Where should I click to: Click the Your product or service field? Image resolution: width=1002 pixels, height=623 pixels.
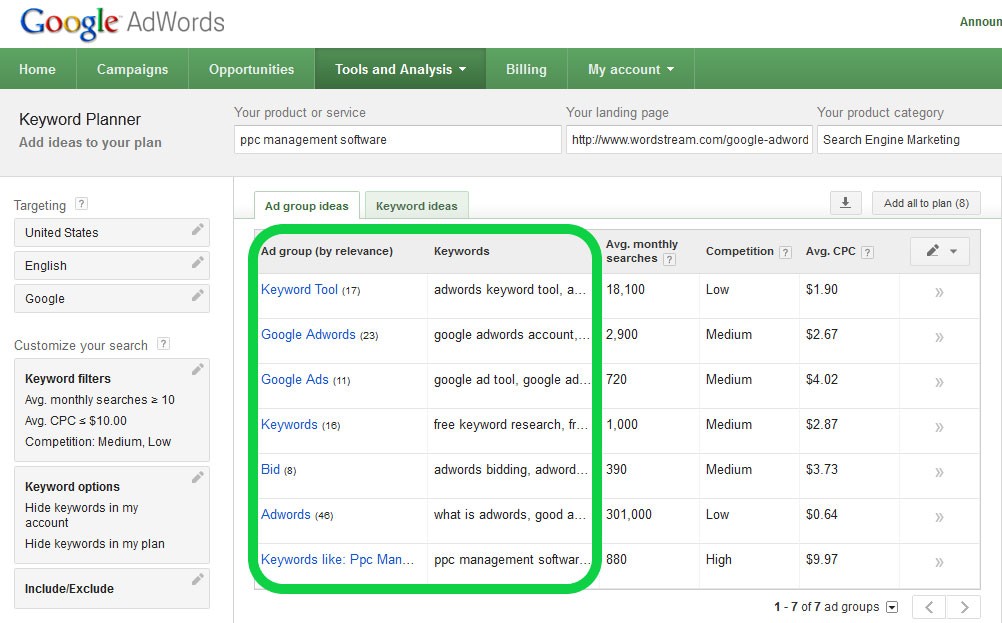pyautogui.click(x=397, y=139)
